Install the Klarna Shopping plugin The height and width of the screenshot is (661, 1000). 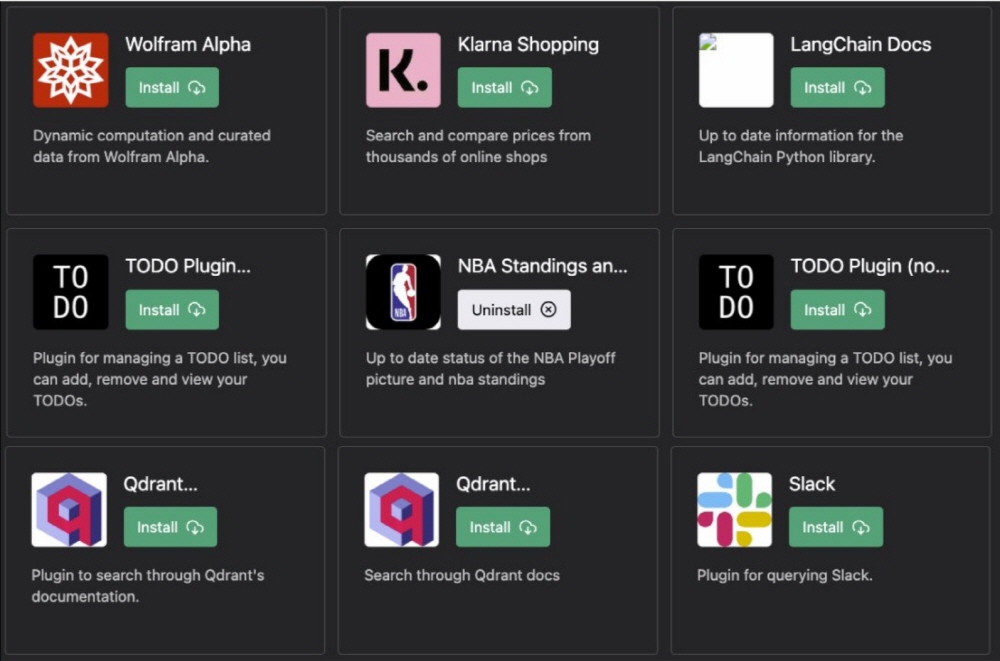(504, 87)
